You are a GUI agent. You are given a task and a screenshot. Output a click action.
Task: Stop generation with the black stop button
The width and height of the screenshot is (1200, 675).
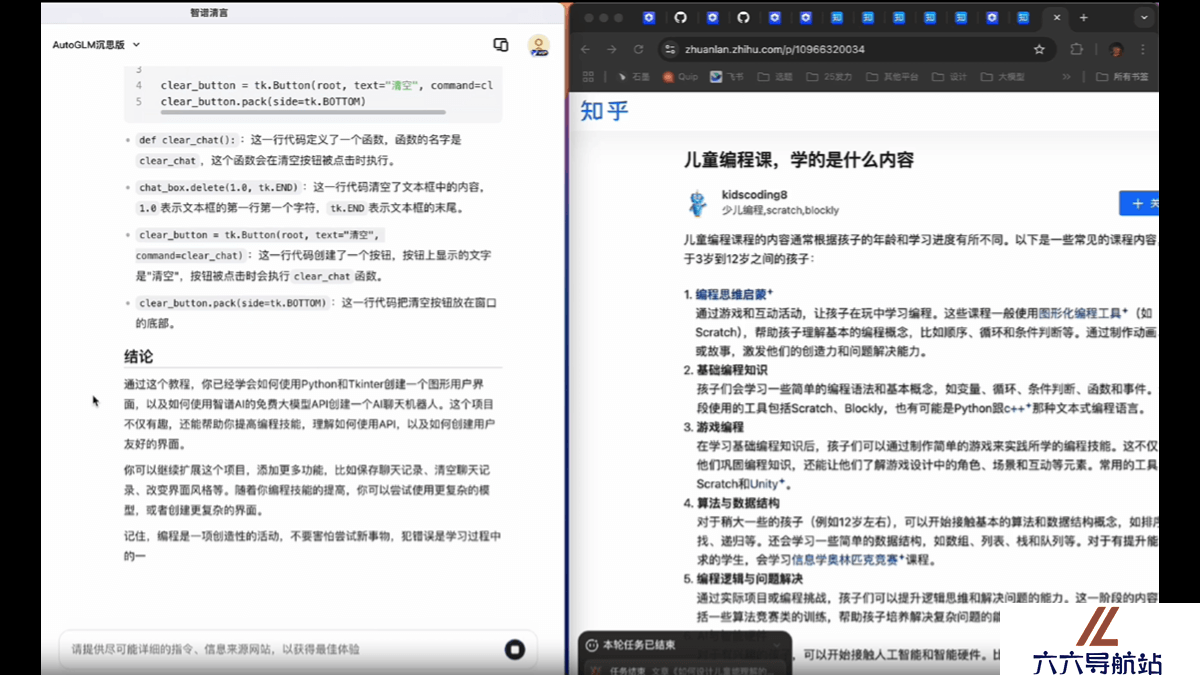(515, 650)
